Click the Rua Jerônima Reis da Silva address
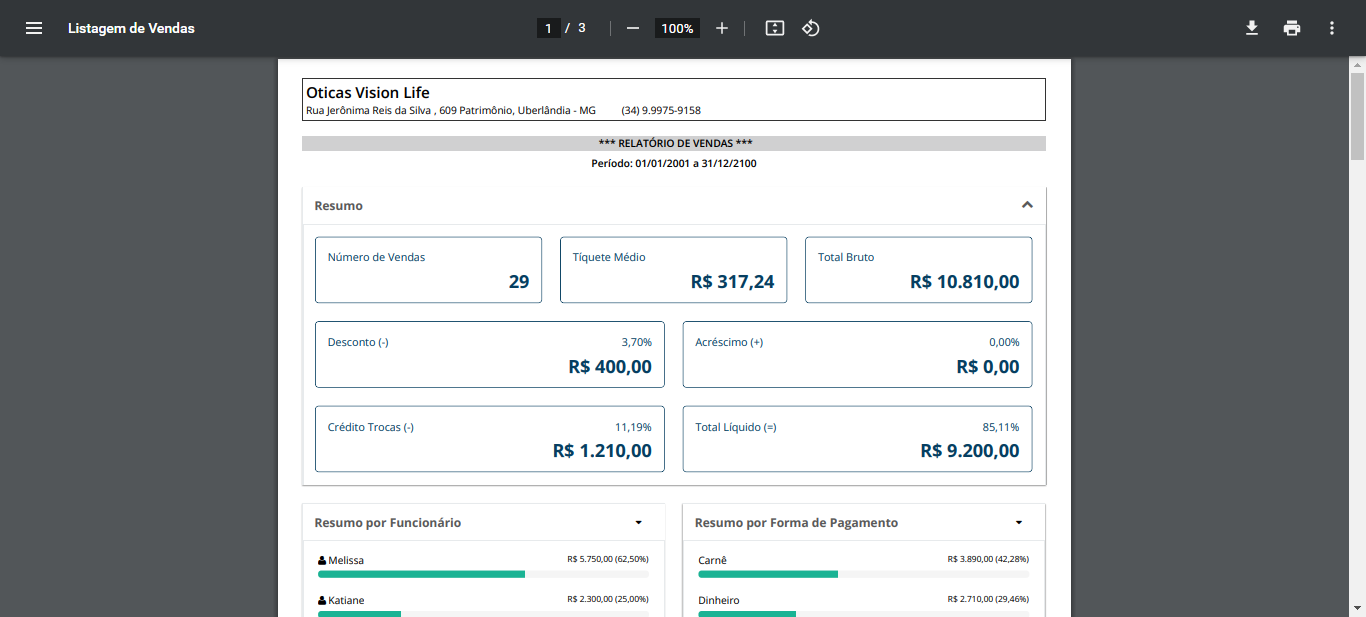The height and width of the screenshot is (617, 1366). (450, 110)
